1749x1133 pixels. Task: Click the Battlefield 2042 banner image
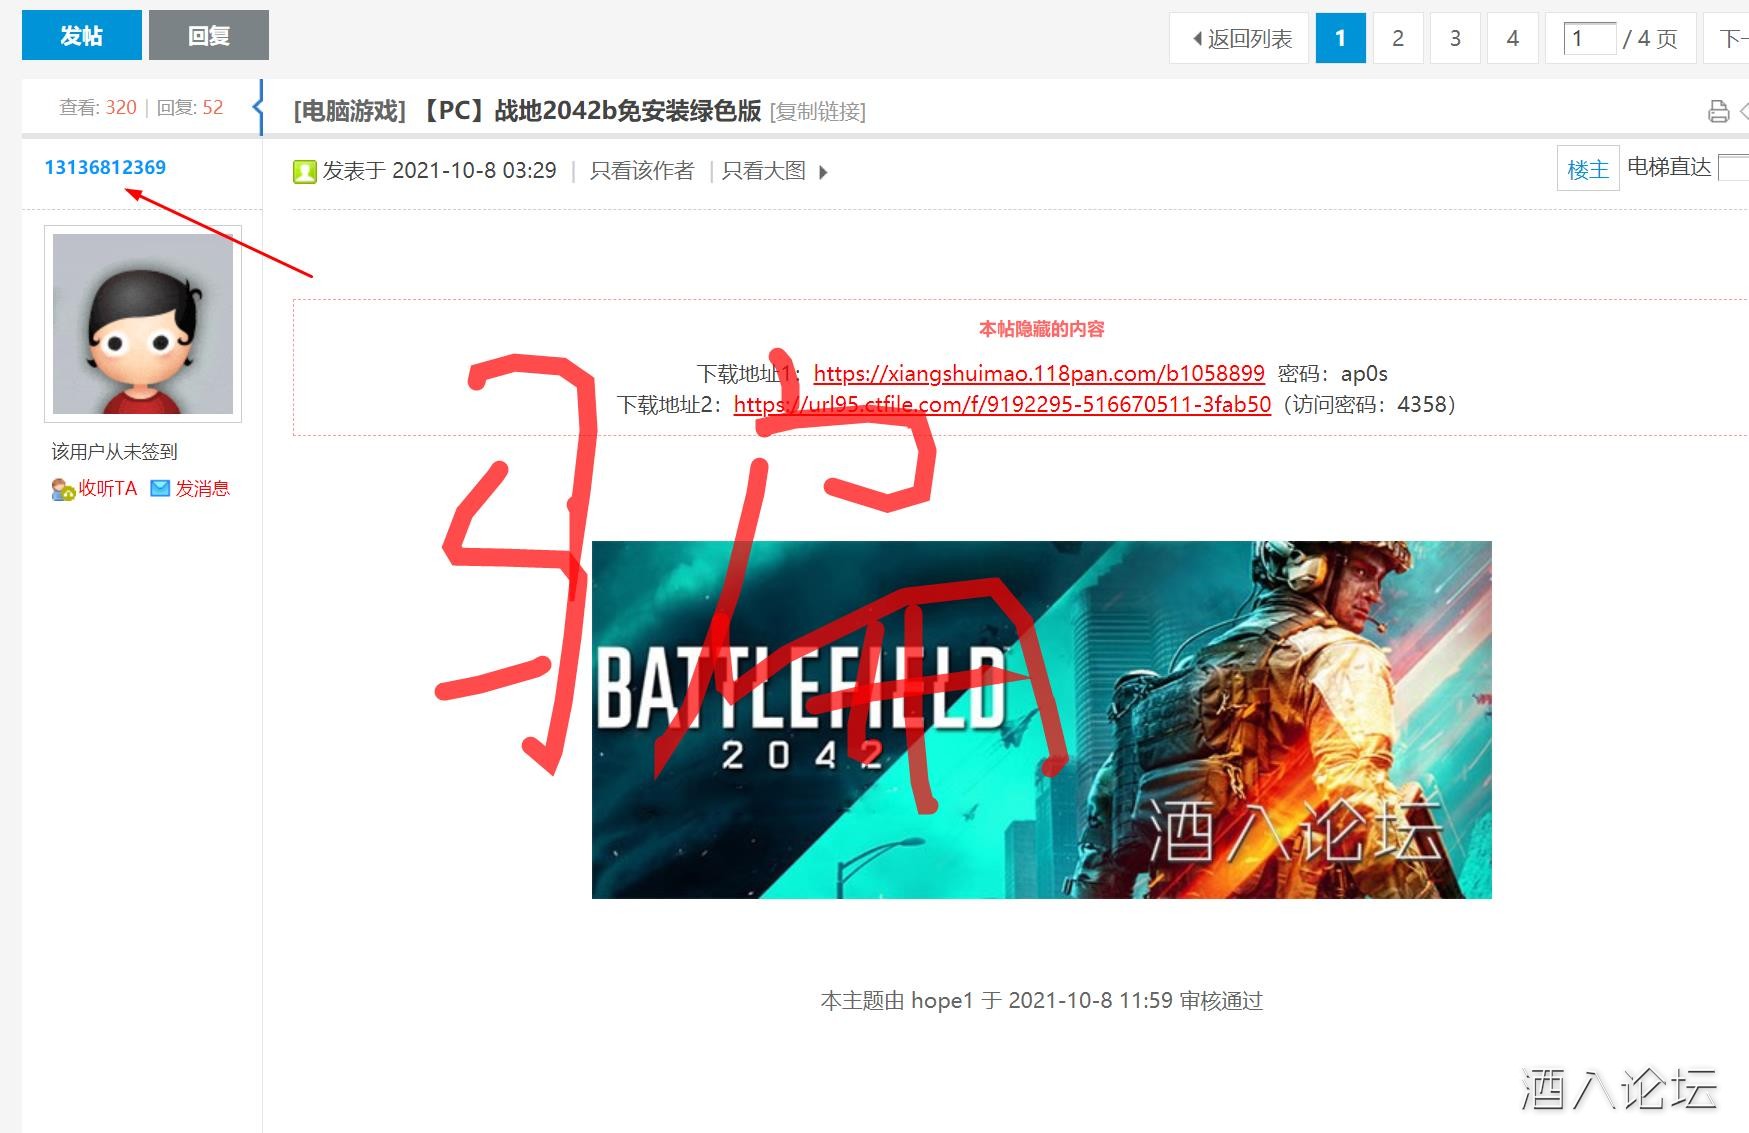pos(1041,720)
